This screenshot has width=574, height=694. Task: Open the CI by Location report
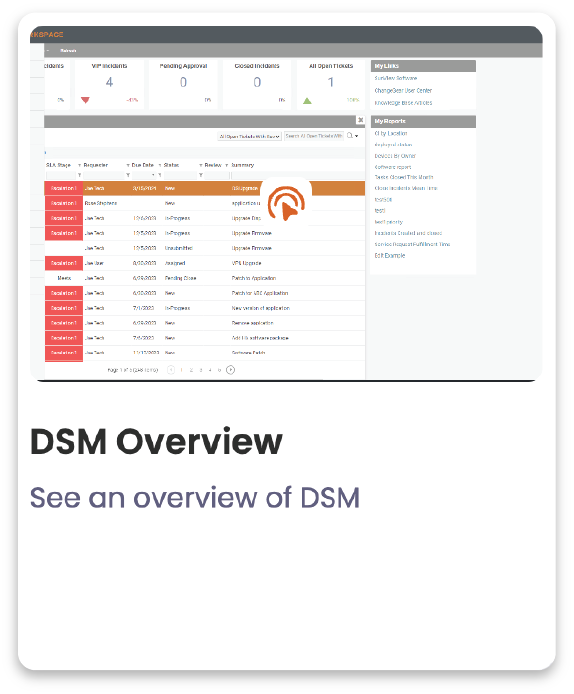tap(391, 133)
